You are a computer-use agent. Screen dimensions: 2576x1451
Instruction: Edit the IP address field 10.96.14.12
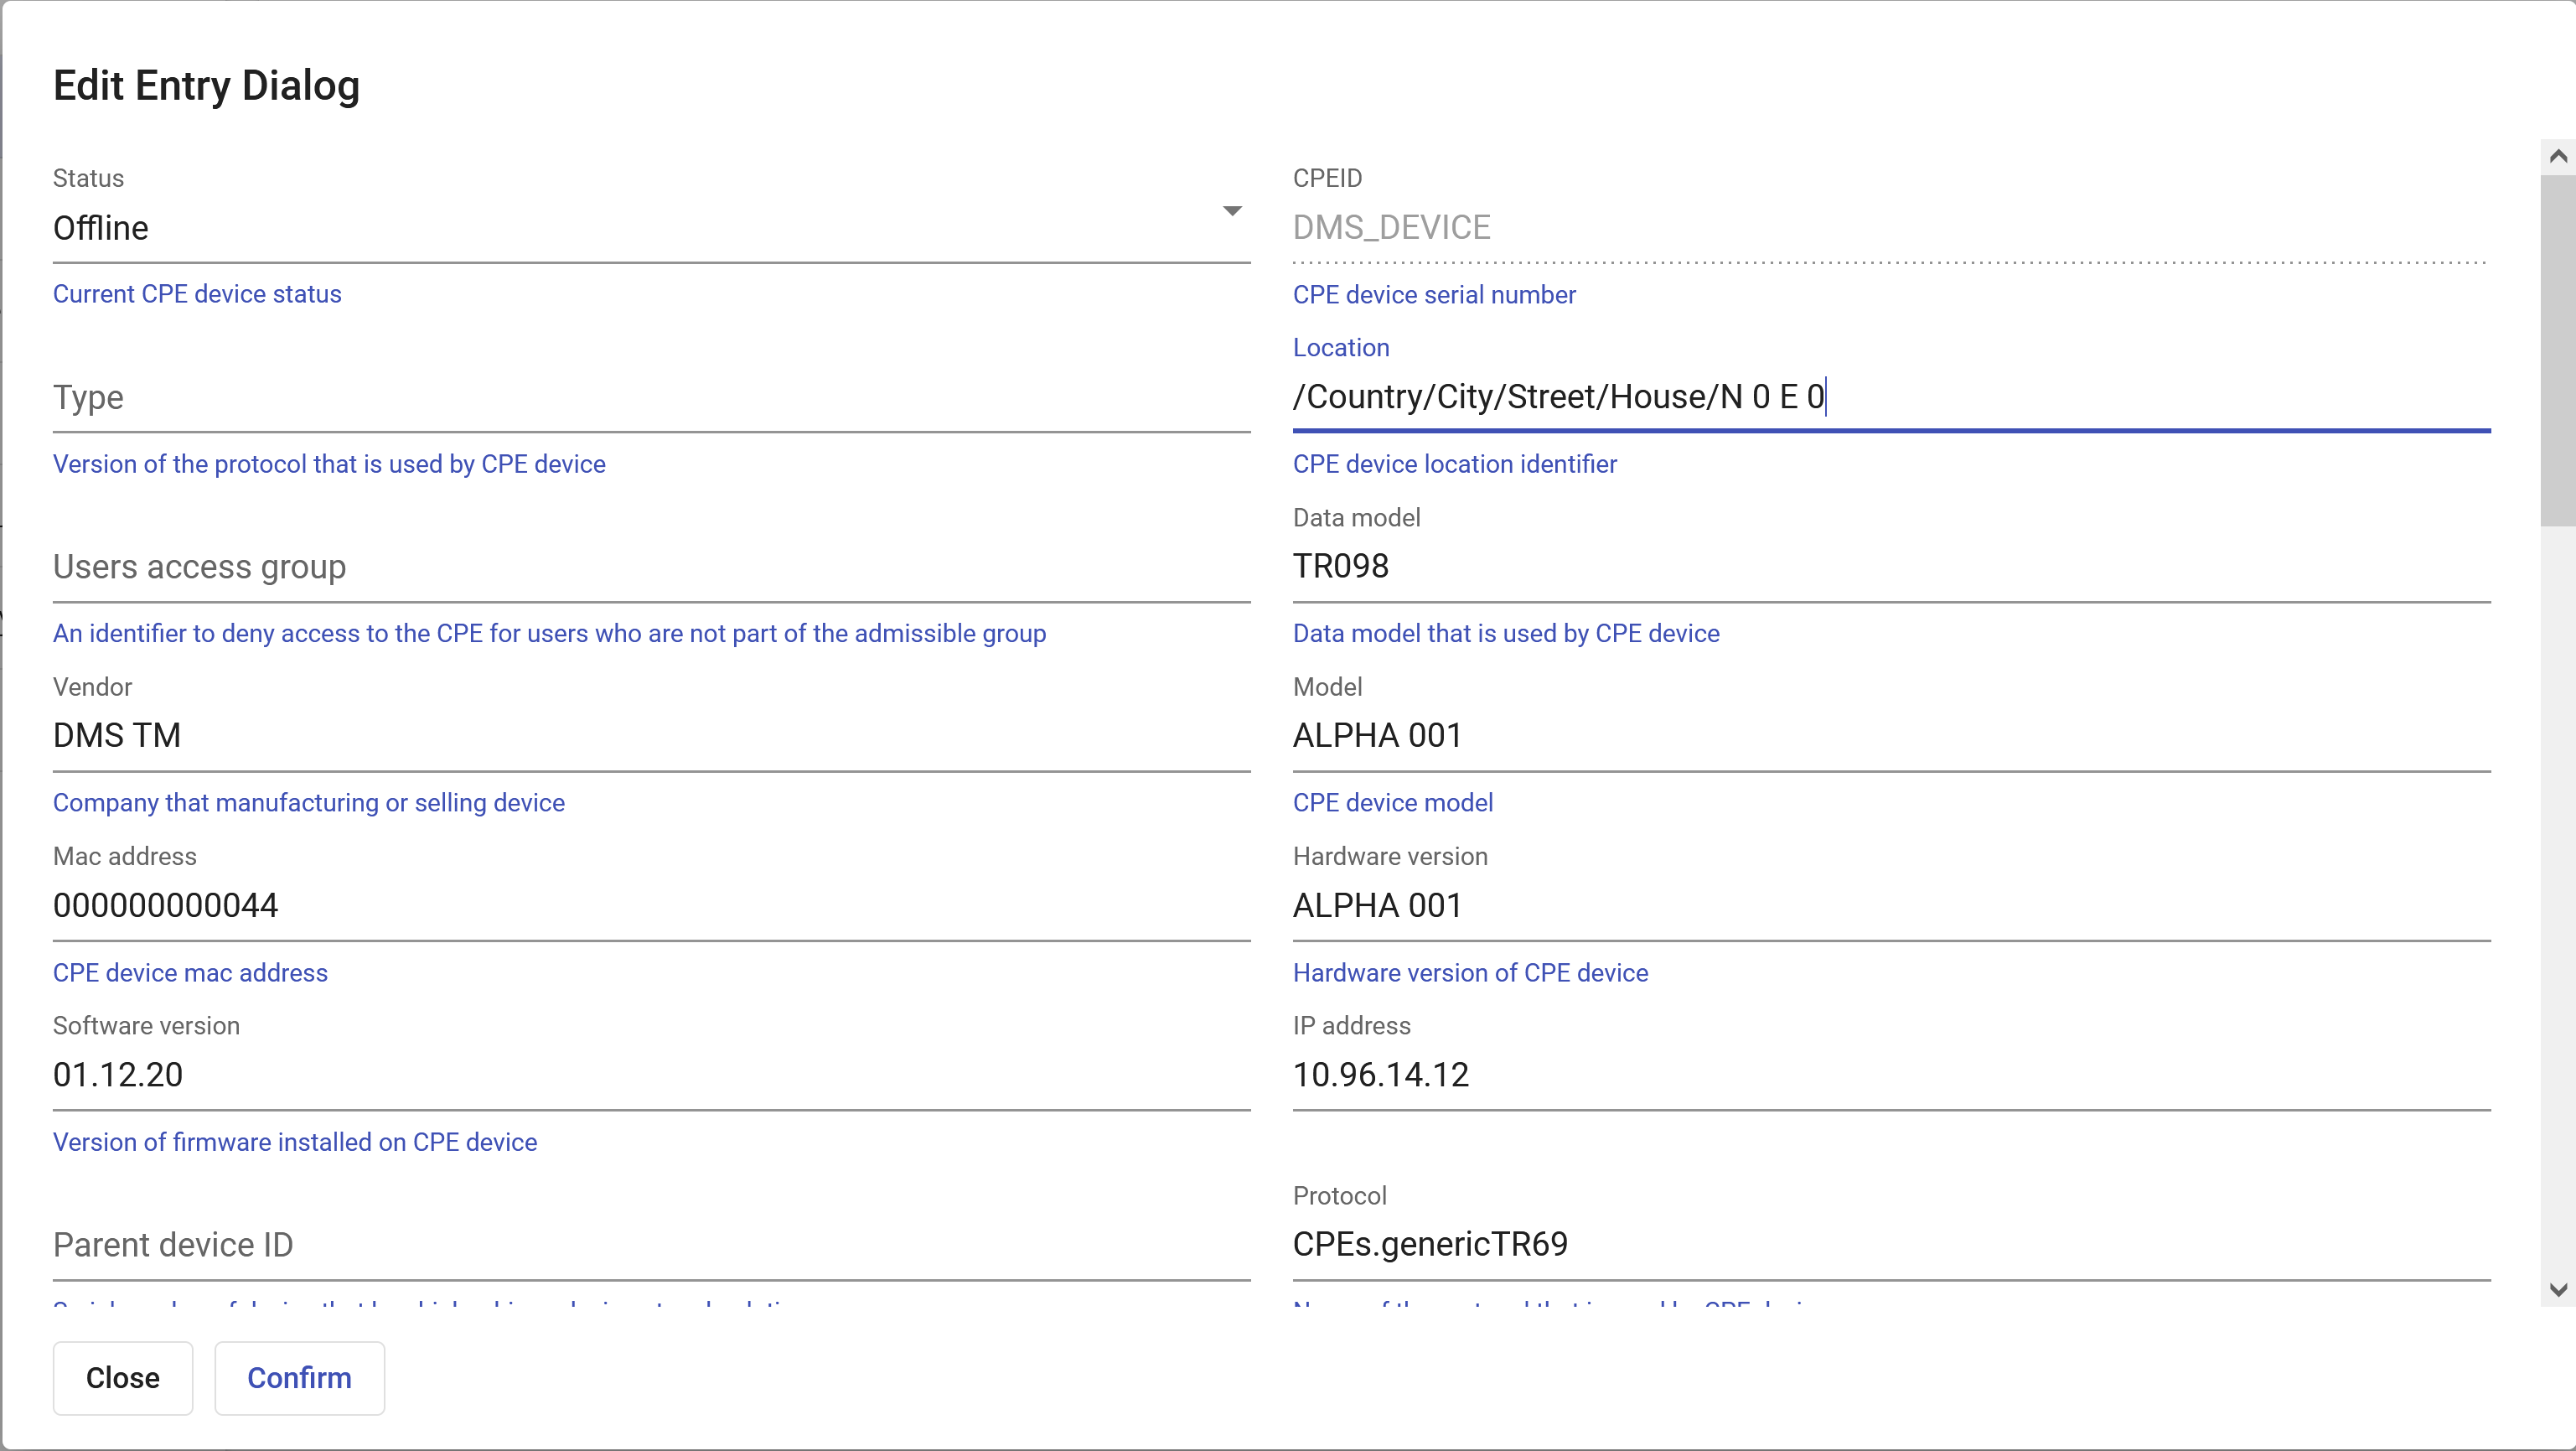point(1890,1075)
